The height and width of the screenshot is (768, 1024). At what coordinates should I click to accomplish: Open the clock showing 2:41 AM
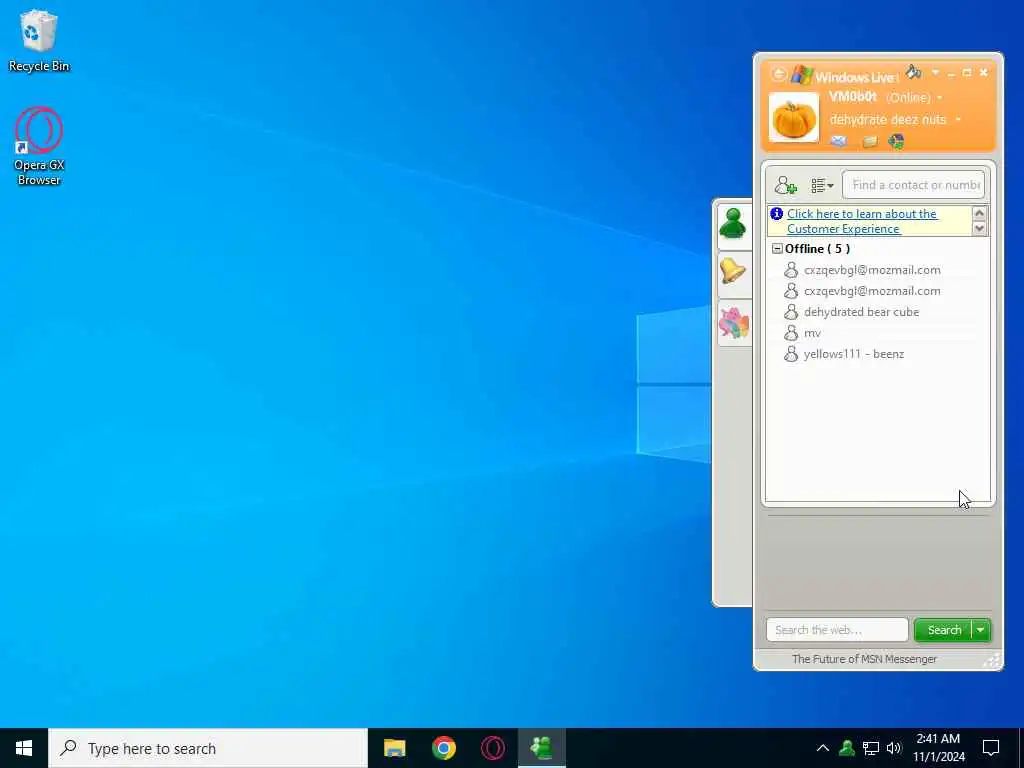click(x=938, y=748)
